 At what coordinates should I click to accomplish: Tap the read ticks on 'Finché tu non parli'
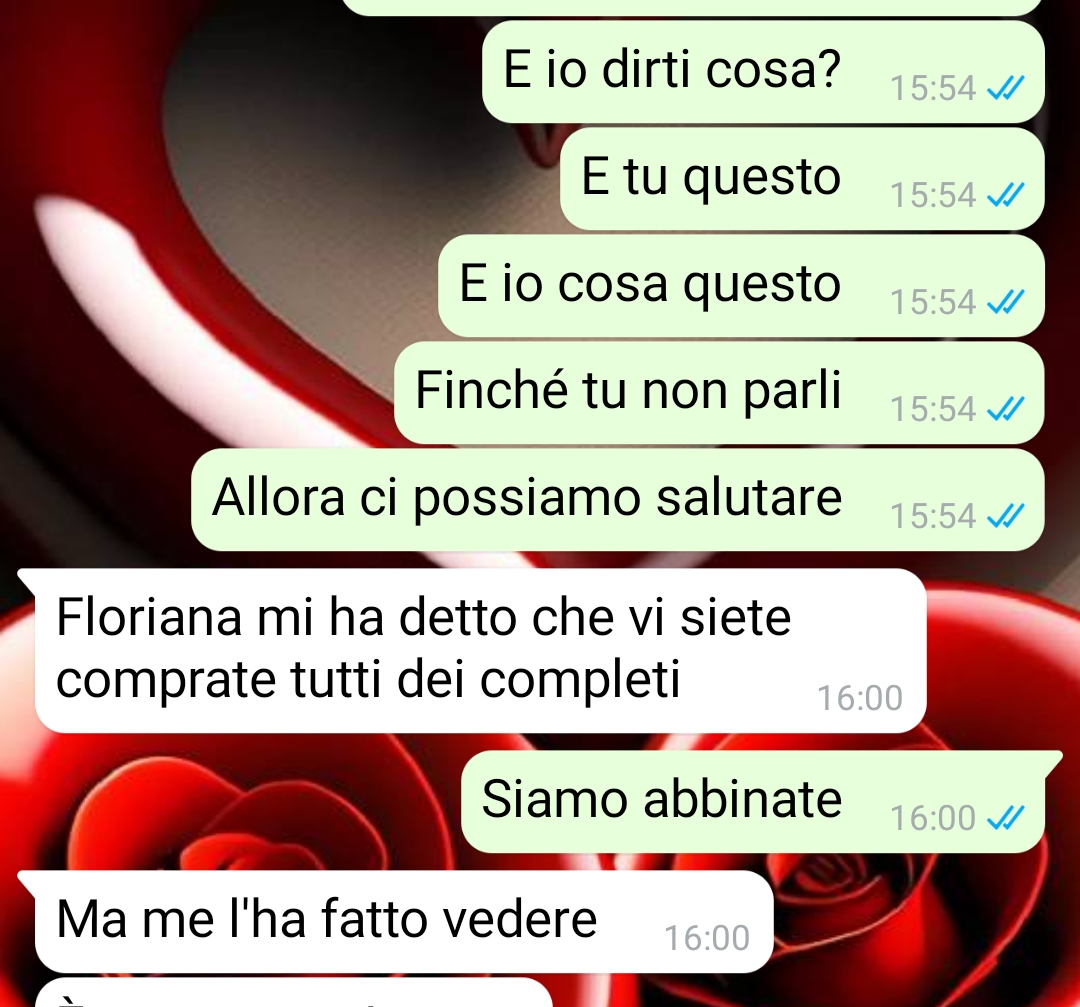(x=1006, y=409)
